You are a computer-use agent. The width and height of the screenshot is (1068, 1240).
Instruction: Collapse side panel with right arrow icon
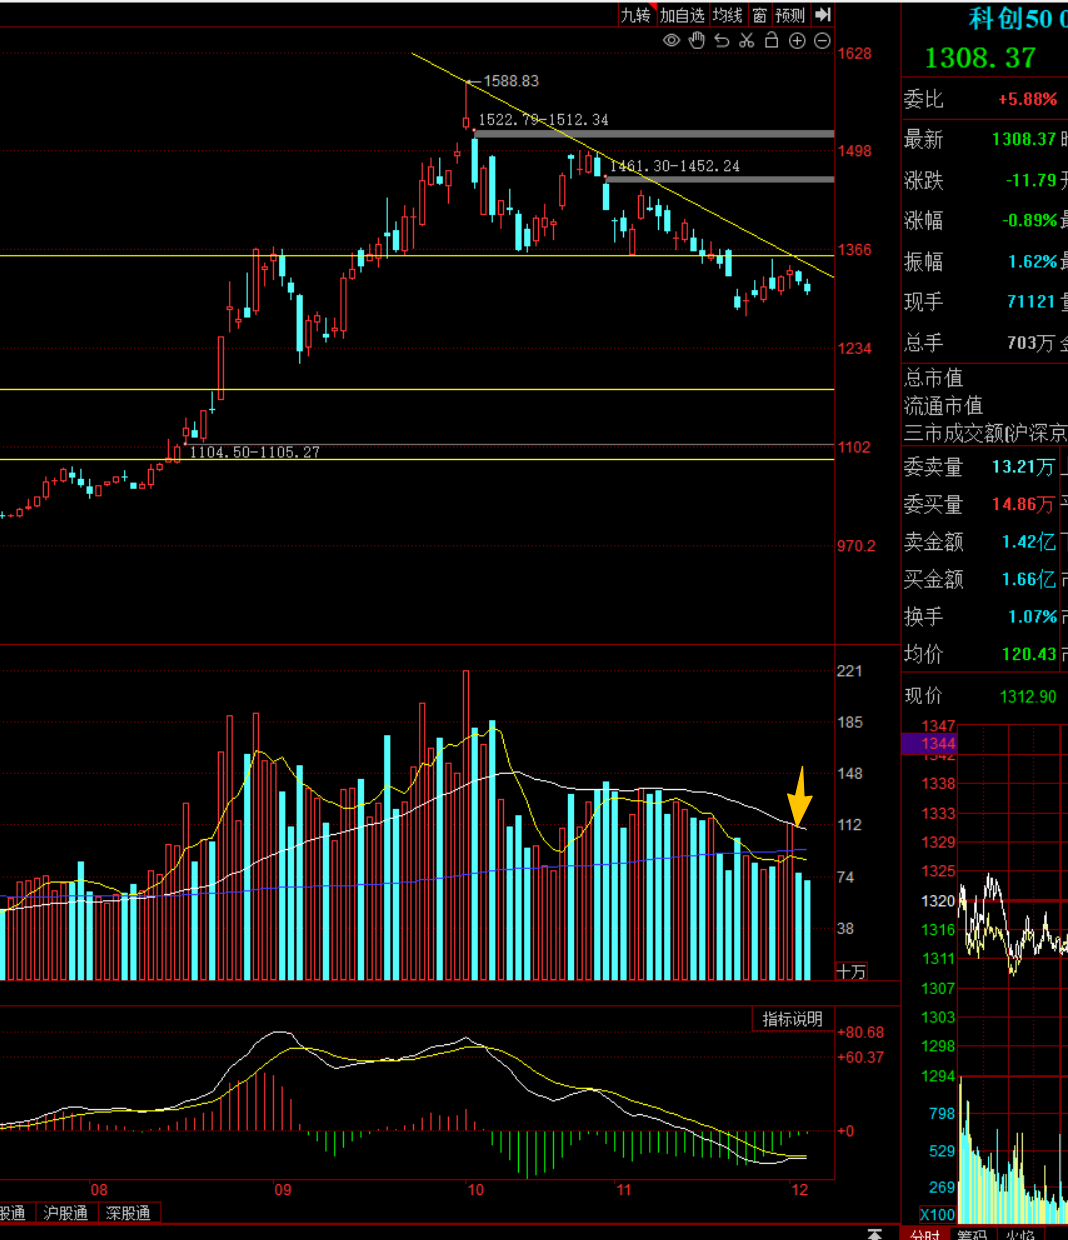click(x=823, y=15)
